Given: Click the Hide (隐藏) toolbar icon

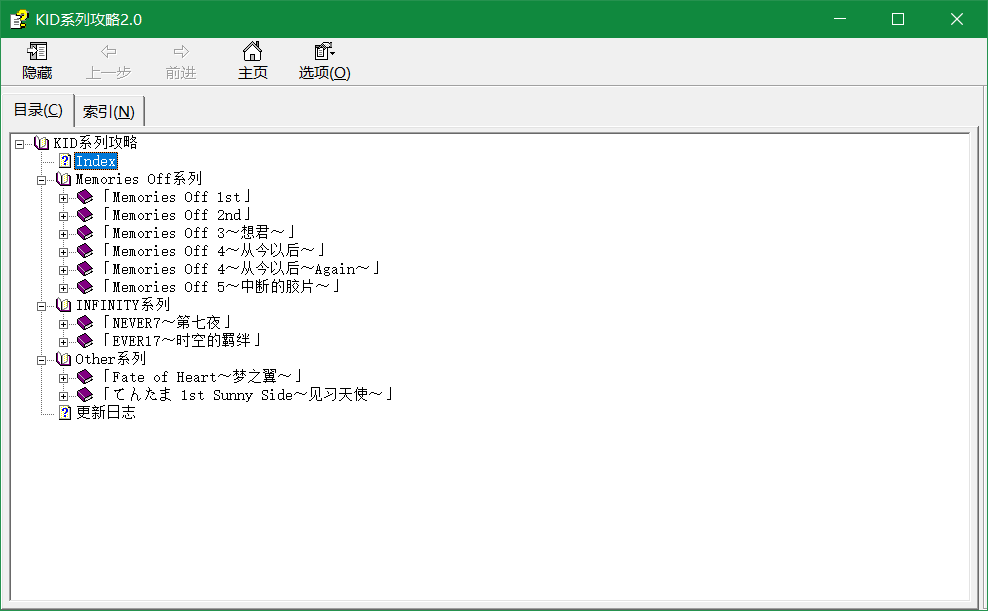Looking at the screenshot, I should tap(37, 58).
